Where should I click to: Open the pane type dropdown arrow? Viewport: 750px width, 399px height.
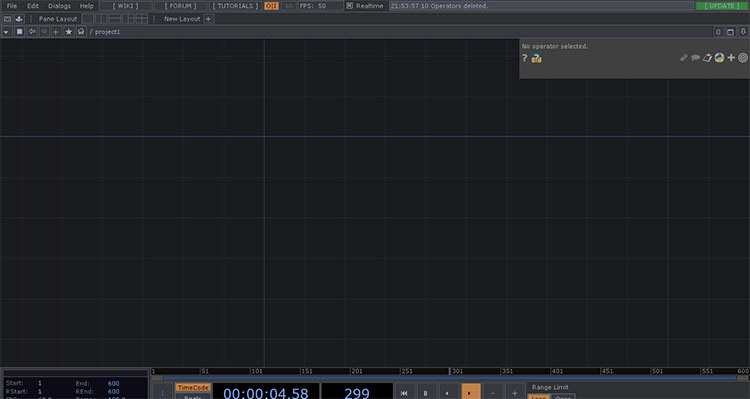(x=6, y=32)
